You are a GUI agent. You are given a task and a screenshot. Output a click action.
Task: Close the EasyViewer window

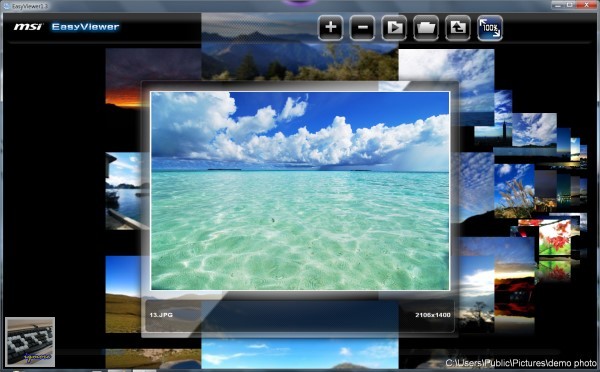[587, 5]
